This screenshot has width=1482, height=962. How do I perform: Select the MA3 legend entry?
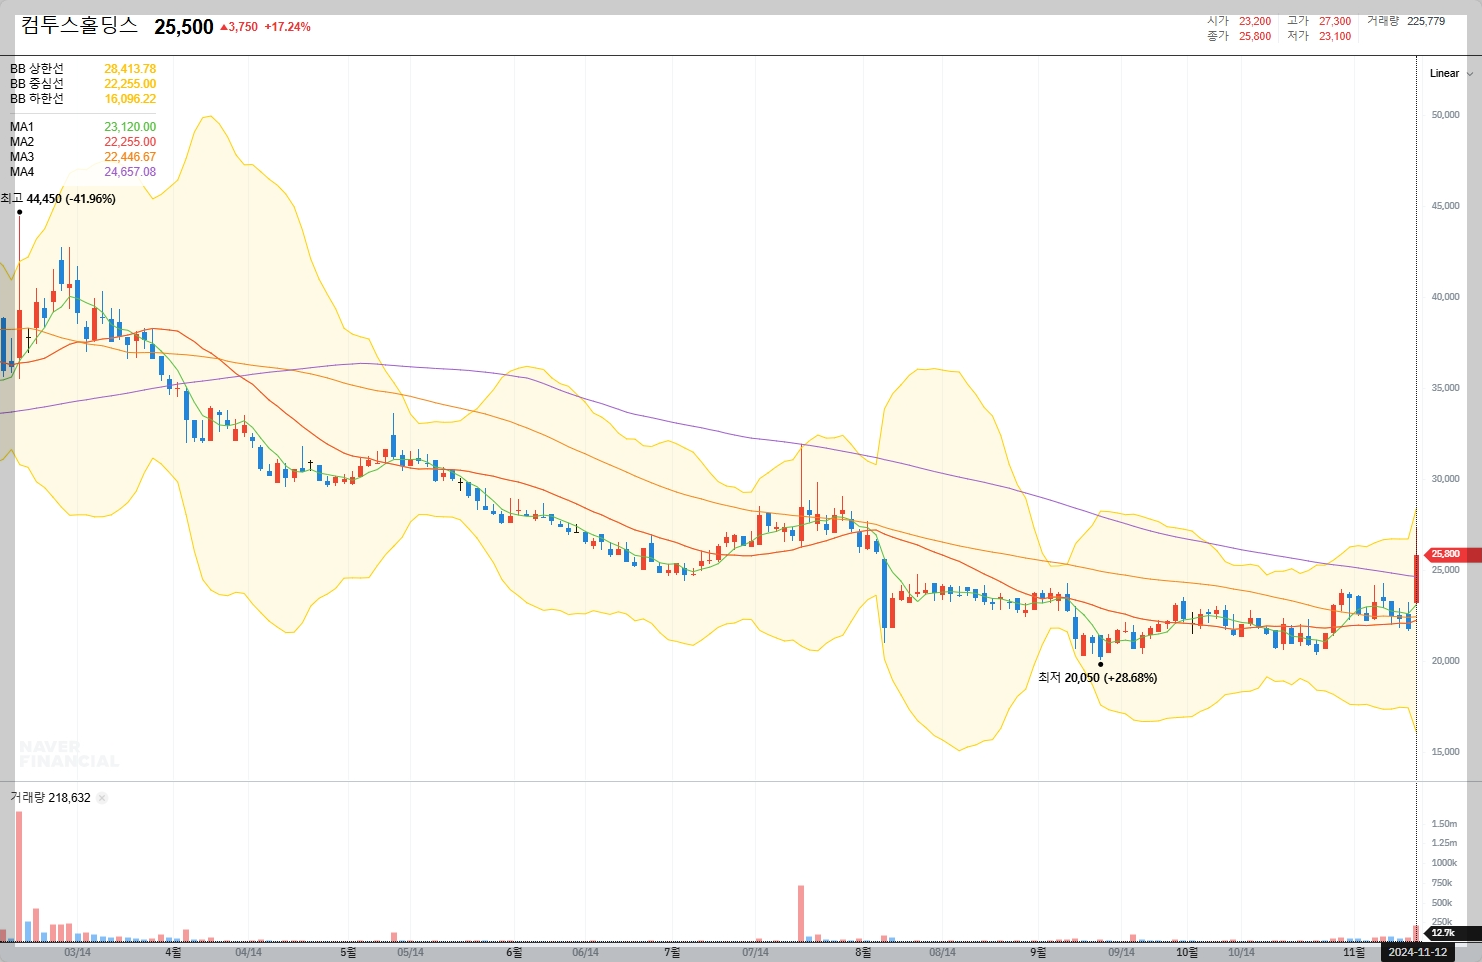(22, 157)
